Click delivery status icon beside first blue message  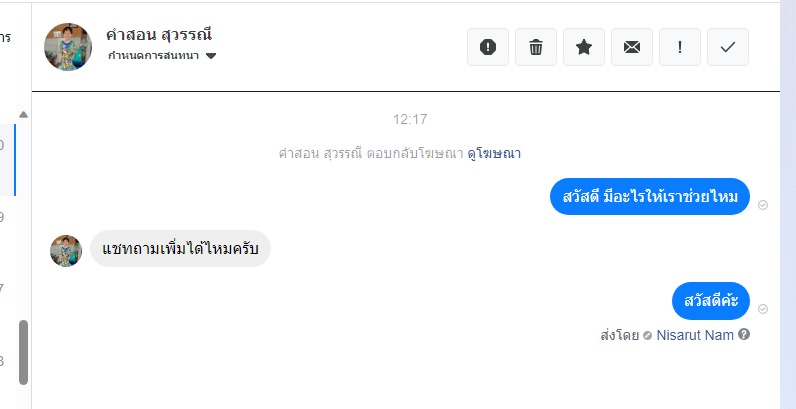[763, 204]
